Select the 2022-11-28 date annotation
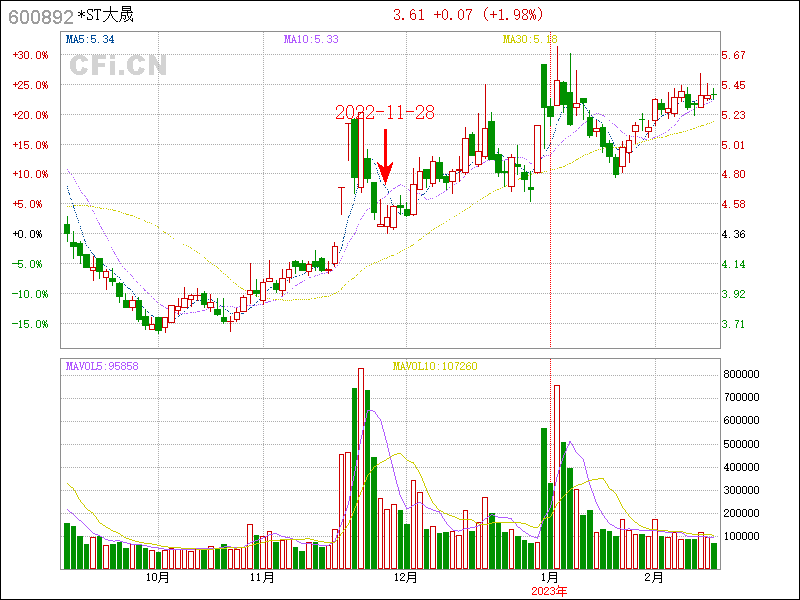The height and width of the screenshot is (600, 800). point(384,112)
